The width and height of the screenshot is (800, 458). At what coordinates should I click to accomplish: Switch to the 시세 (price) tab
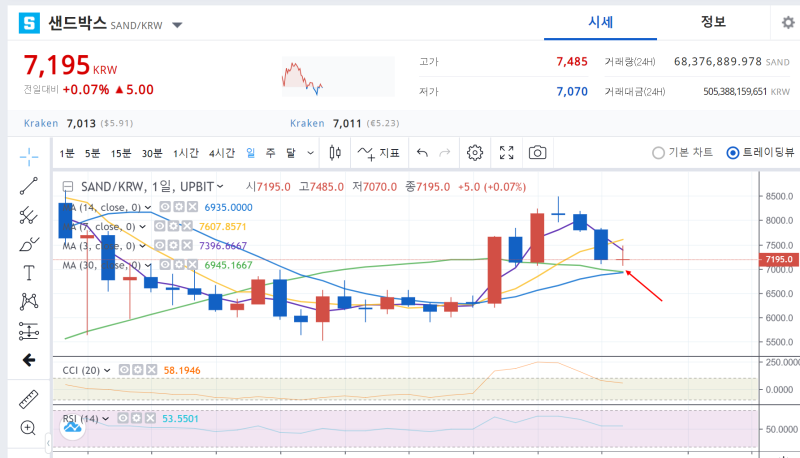tap(601, 22)
